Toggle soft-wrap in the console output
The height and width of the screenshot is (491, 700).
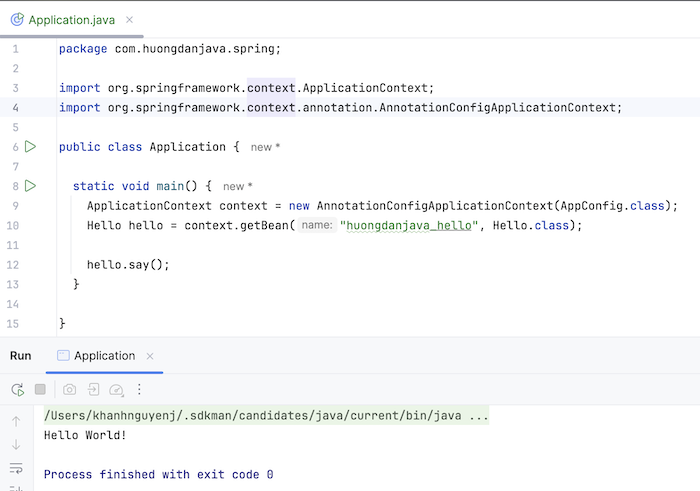point(16,468)
